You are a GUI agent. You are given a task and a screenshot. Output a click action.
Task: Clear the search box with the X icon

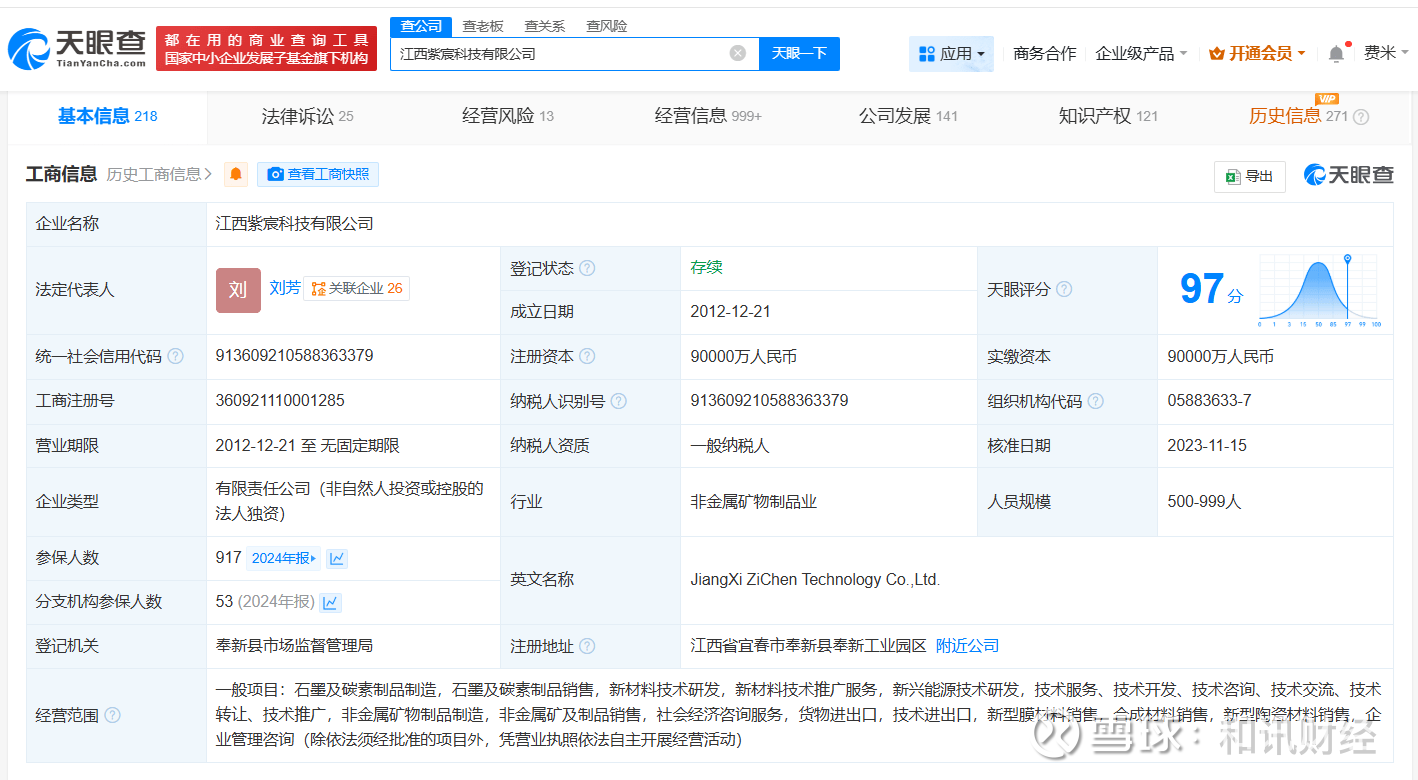[x=738, y=53]
